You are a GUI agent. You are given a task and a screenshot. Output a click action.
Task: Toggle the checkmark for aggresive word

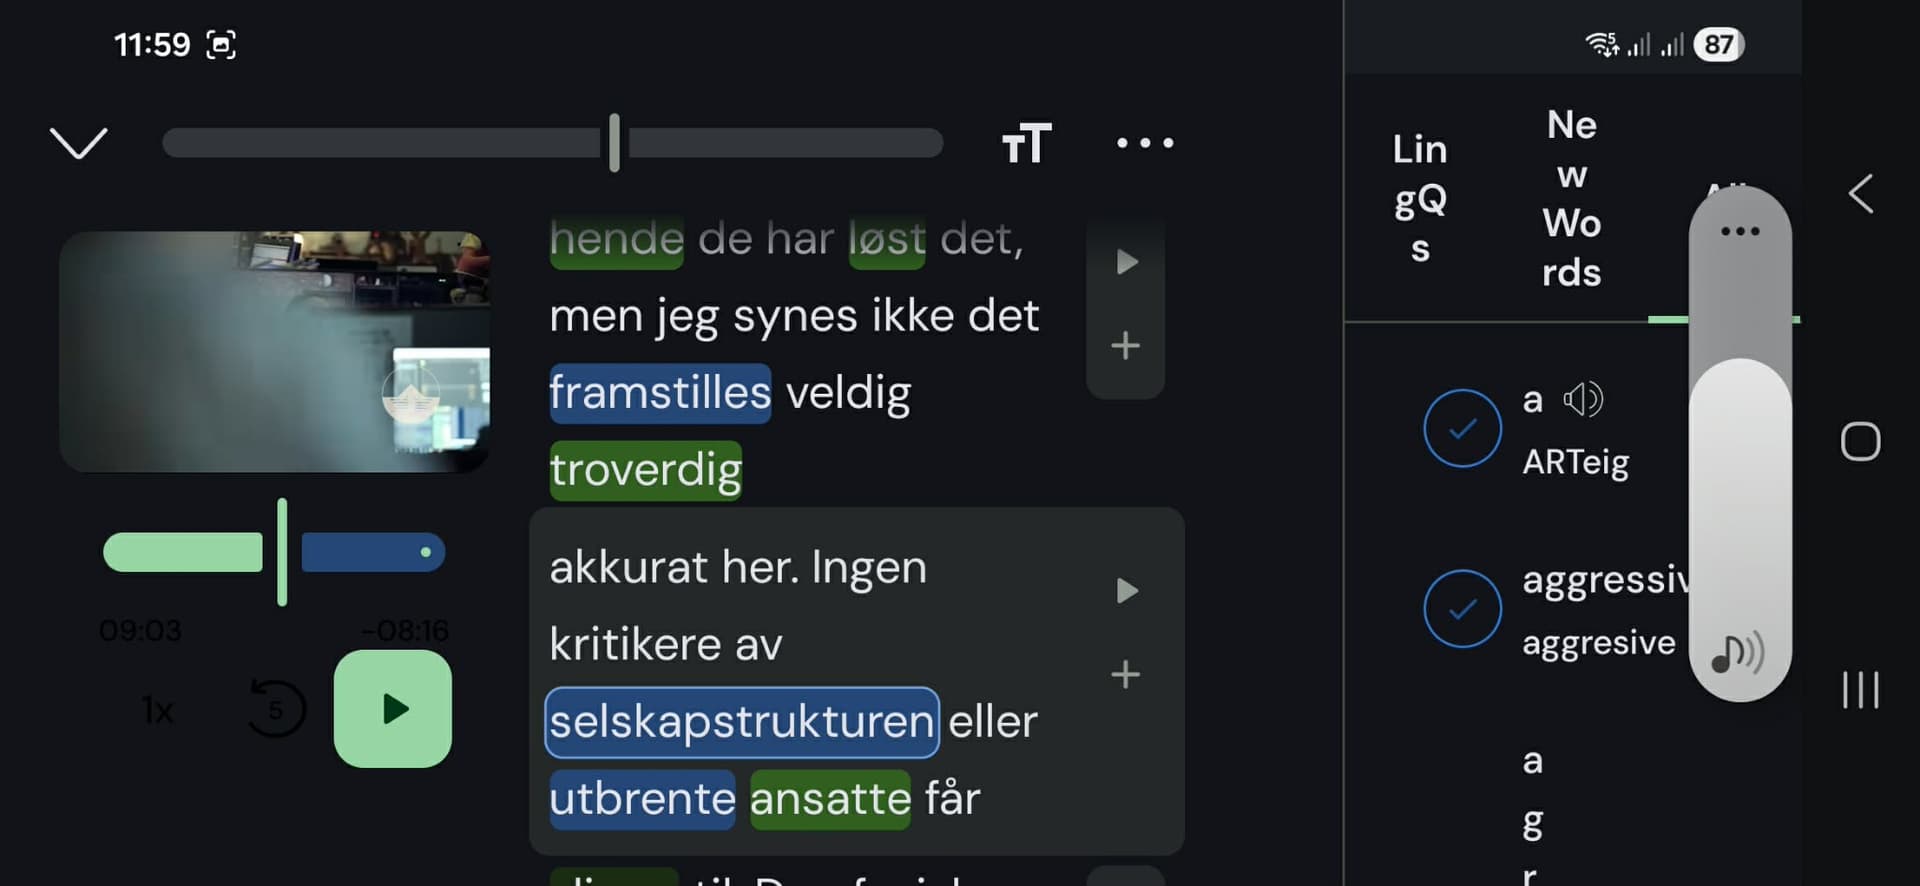pyautogui.click(x=1462, y=608)
